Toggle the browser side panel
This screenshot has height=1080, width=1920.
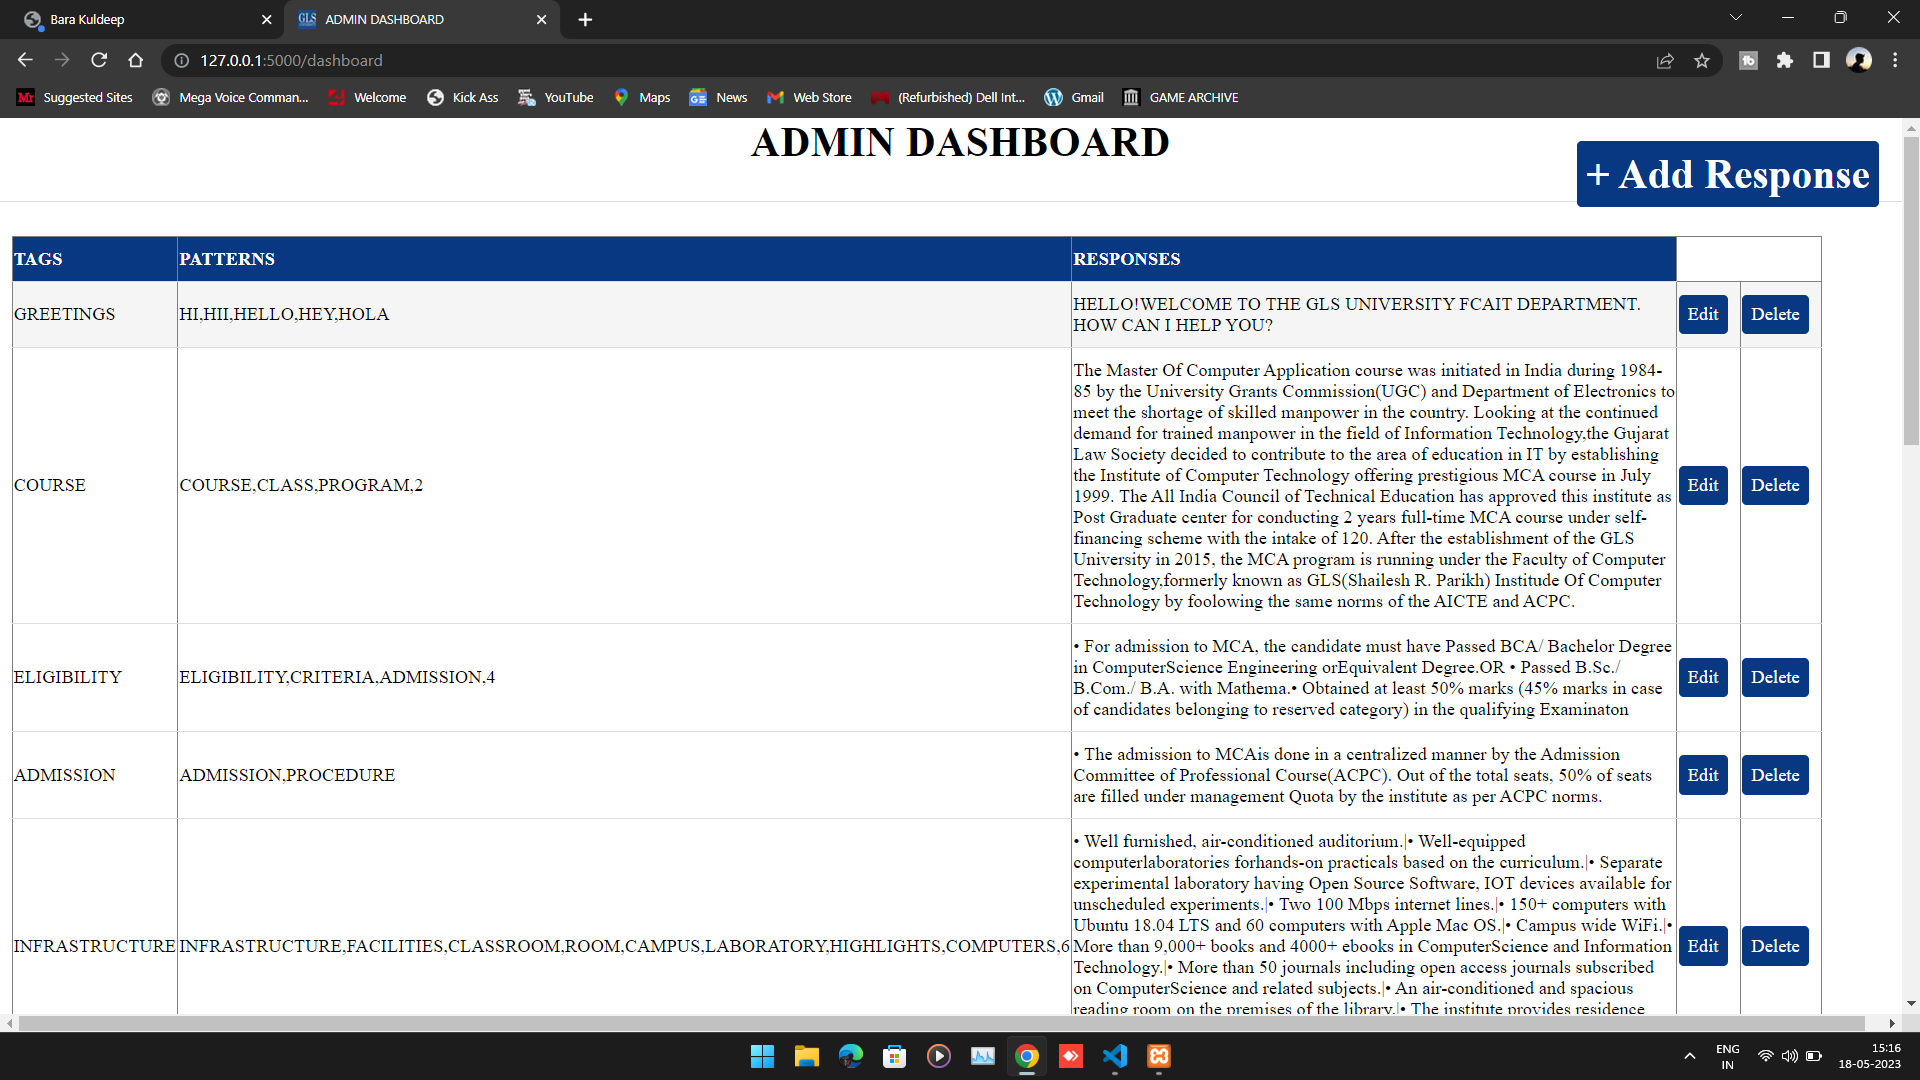1821,61
